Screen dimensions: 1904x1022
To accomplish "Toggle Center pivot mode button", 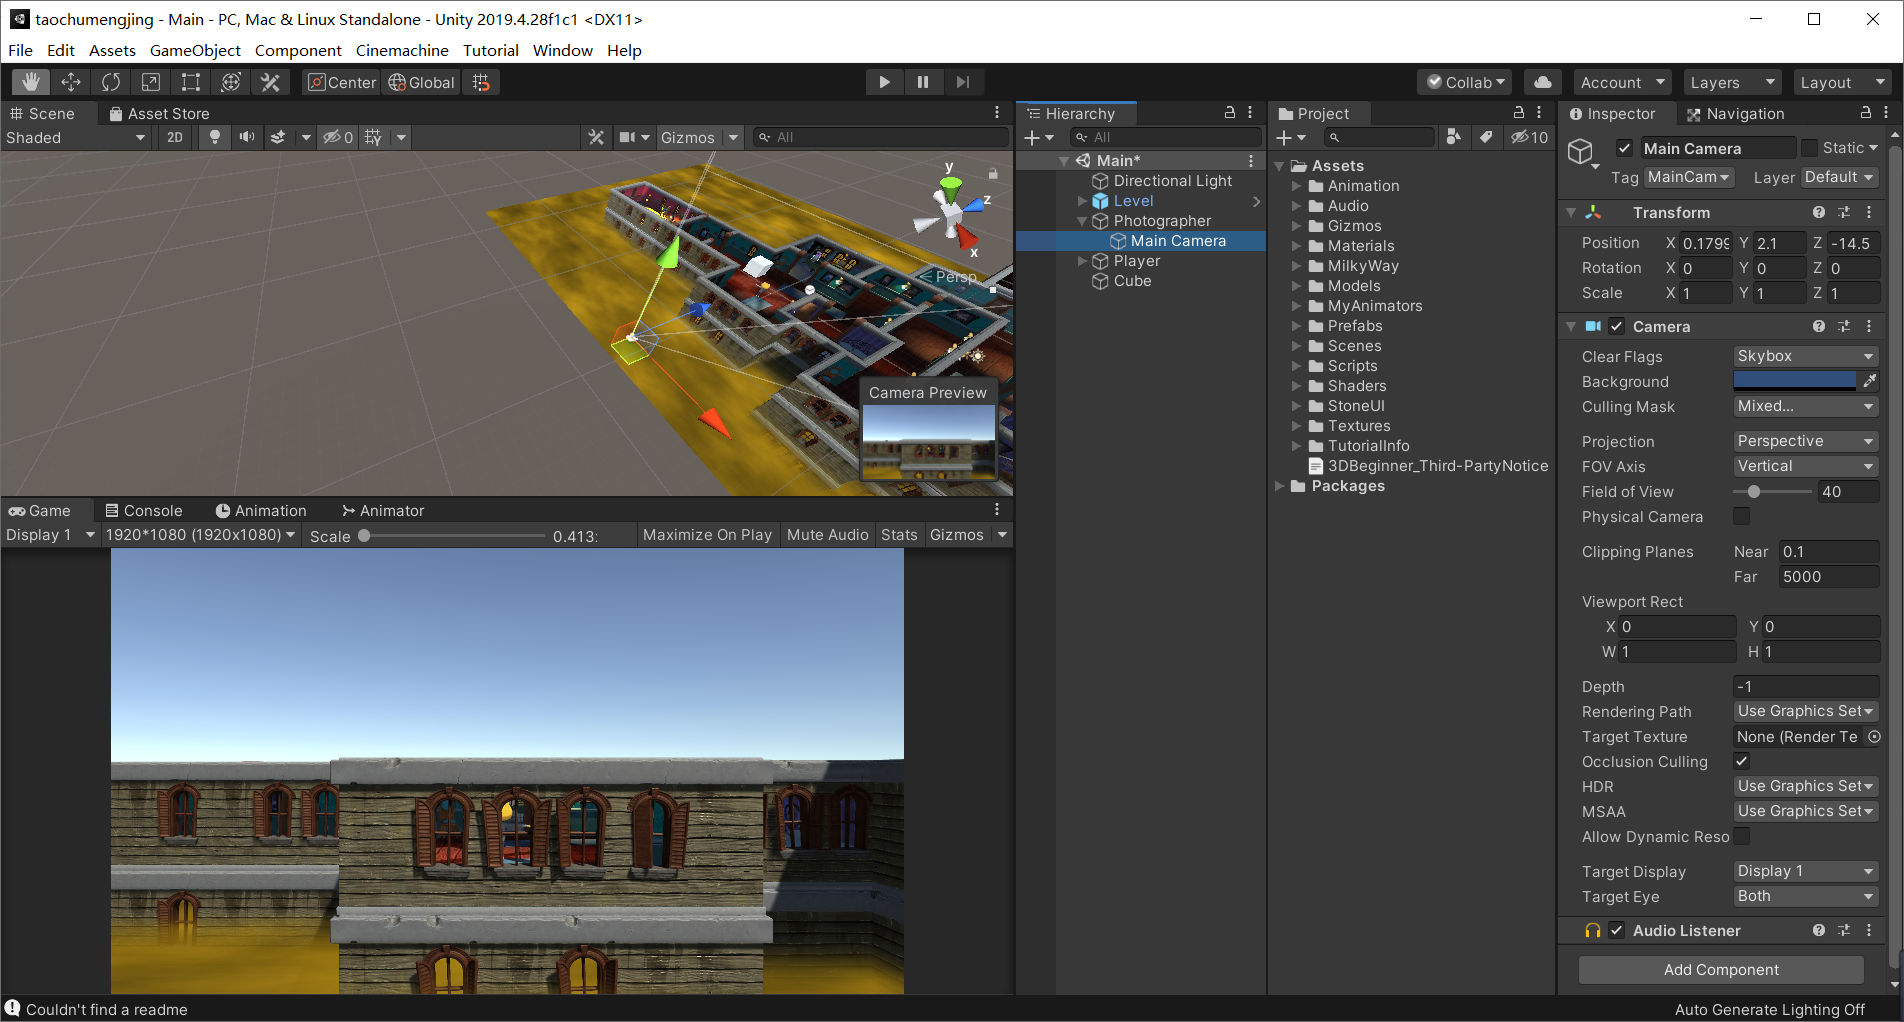I will [341, 82].
